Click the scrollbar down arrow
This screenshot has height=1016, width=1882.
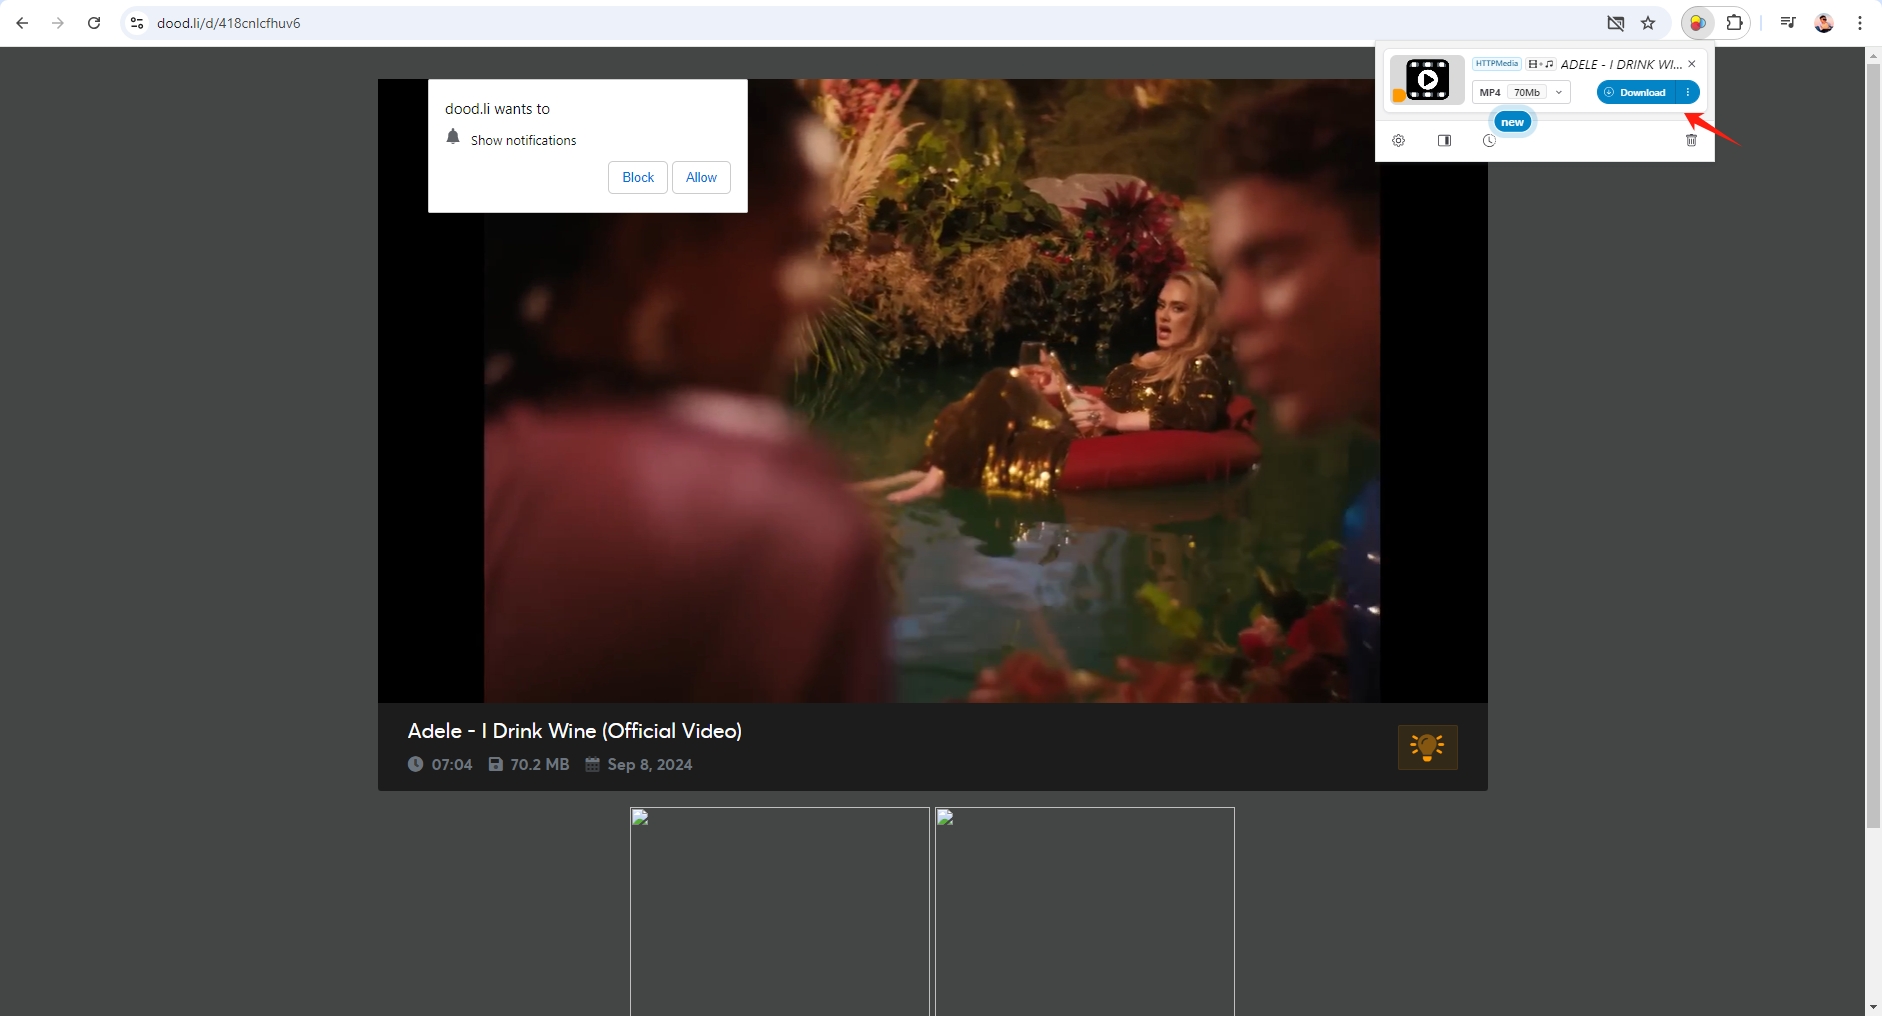click(1874, 1007)
